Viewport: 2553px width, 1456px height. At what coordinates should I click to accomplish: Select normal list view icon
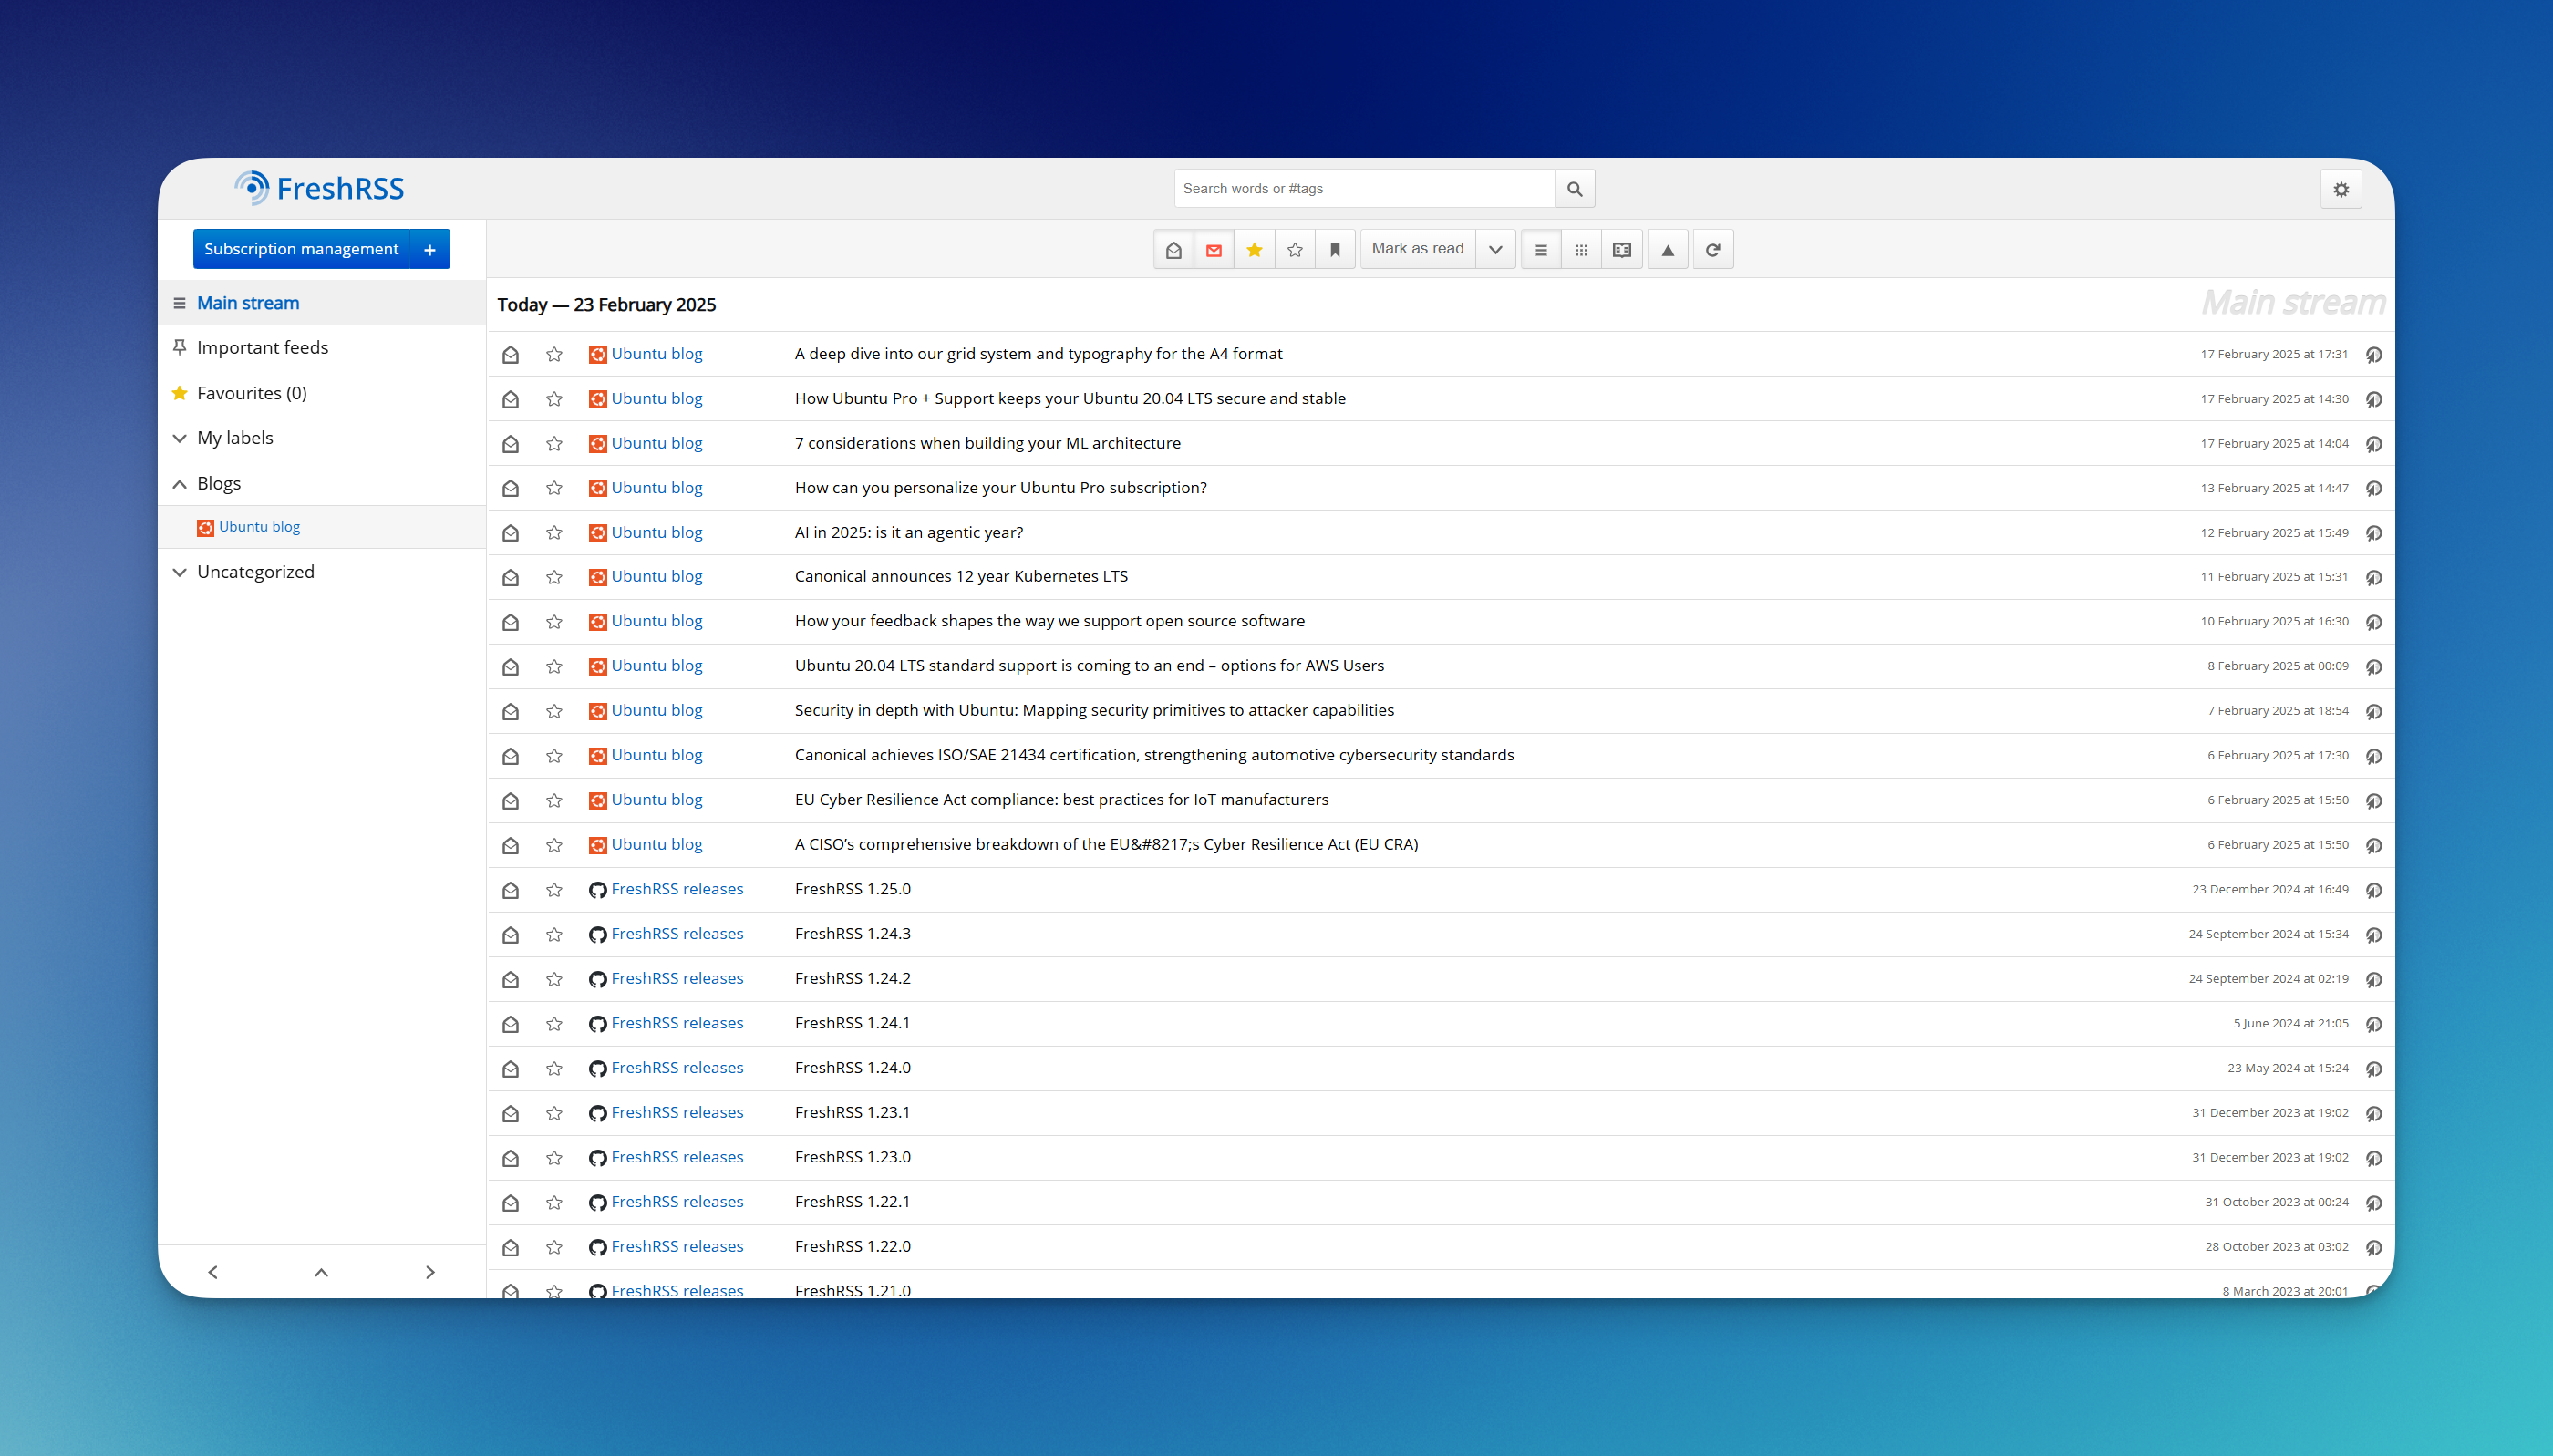pyautogui.click(x=1540, y=250)
